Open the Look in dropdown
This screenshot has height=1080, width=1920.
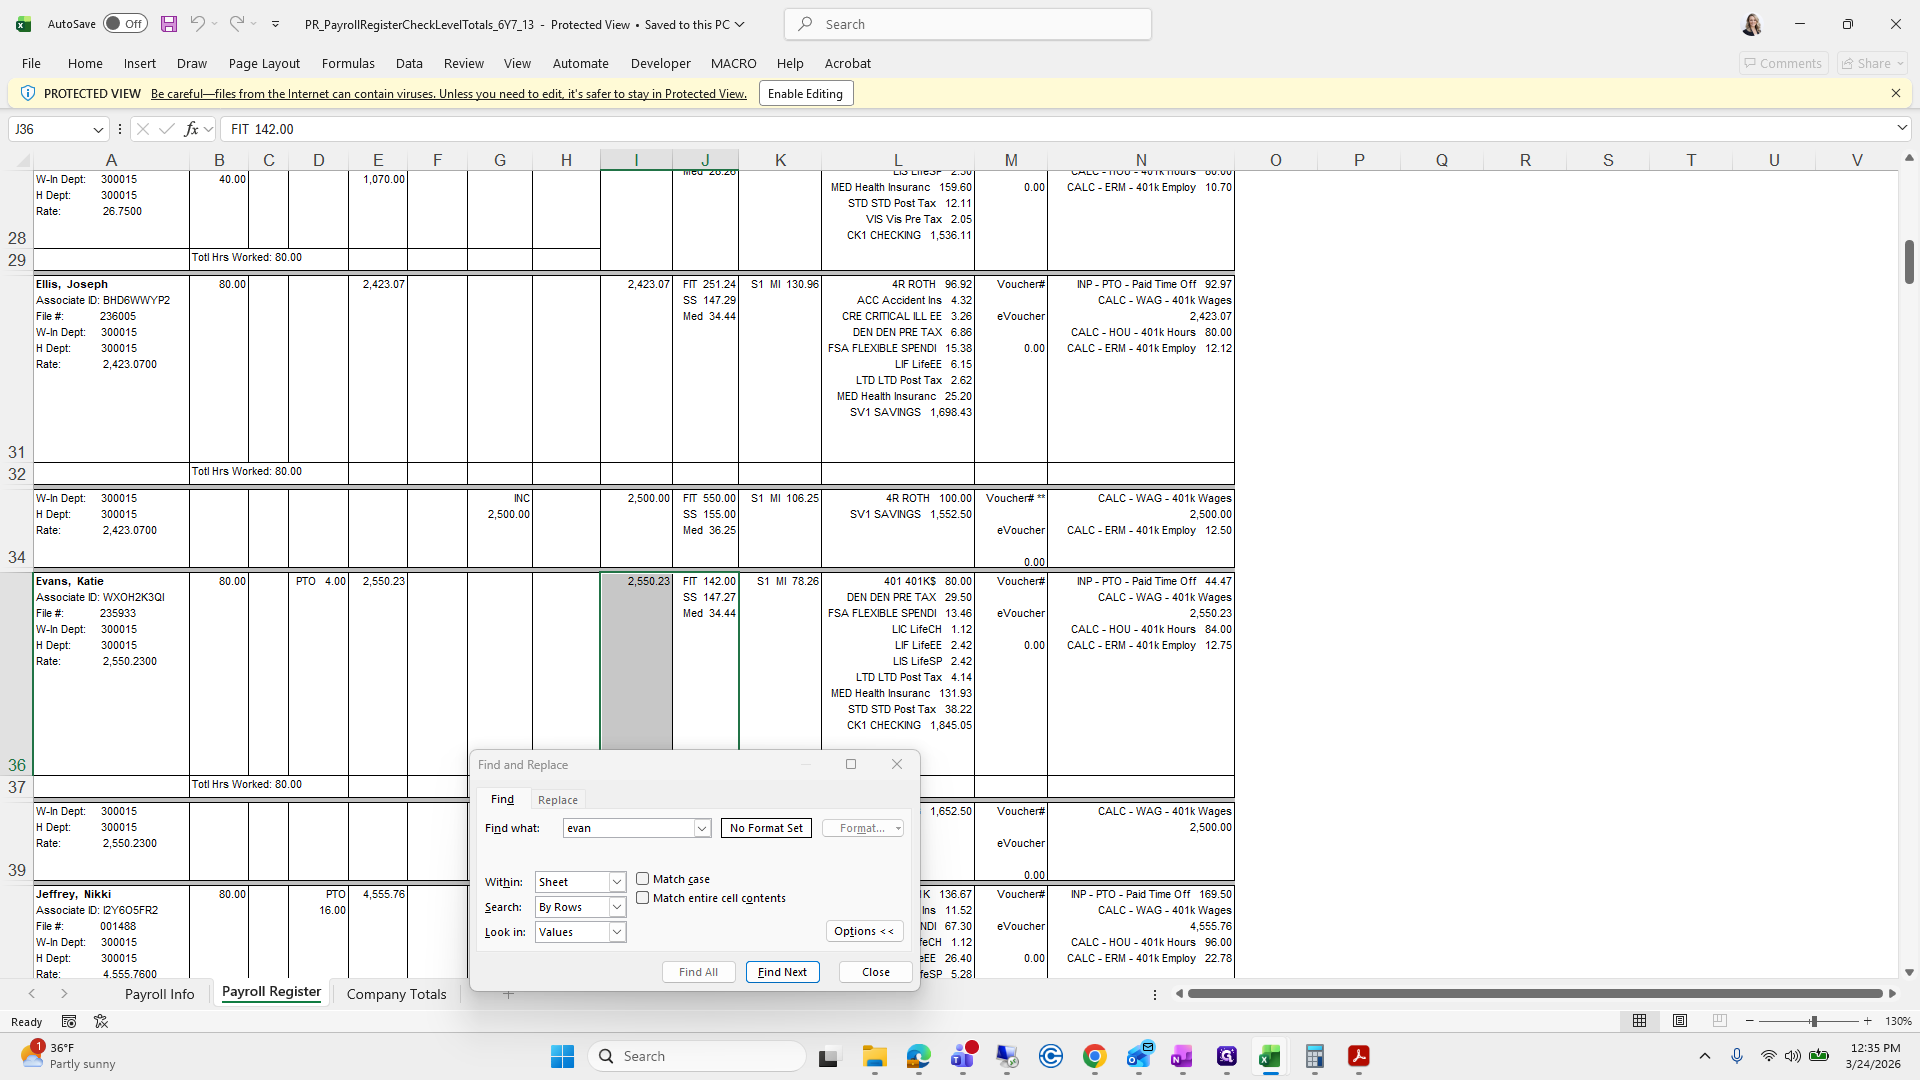[x=617, y=932]
